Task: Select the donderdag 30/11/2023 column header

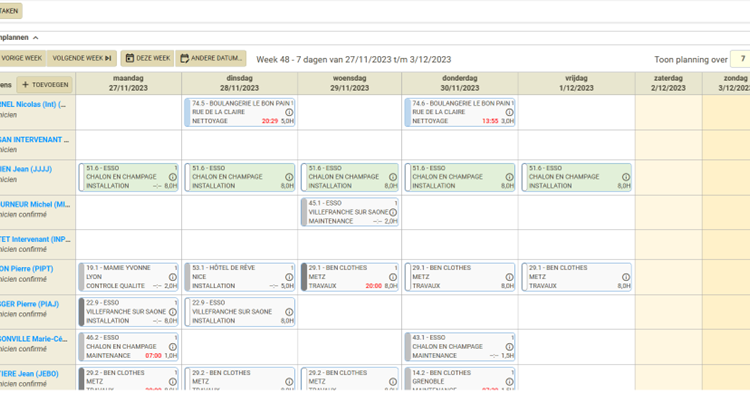Action: [460, 83]
